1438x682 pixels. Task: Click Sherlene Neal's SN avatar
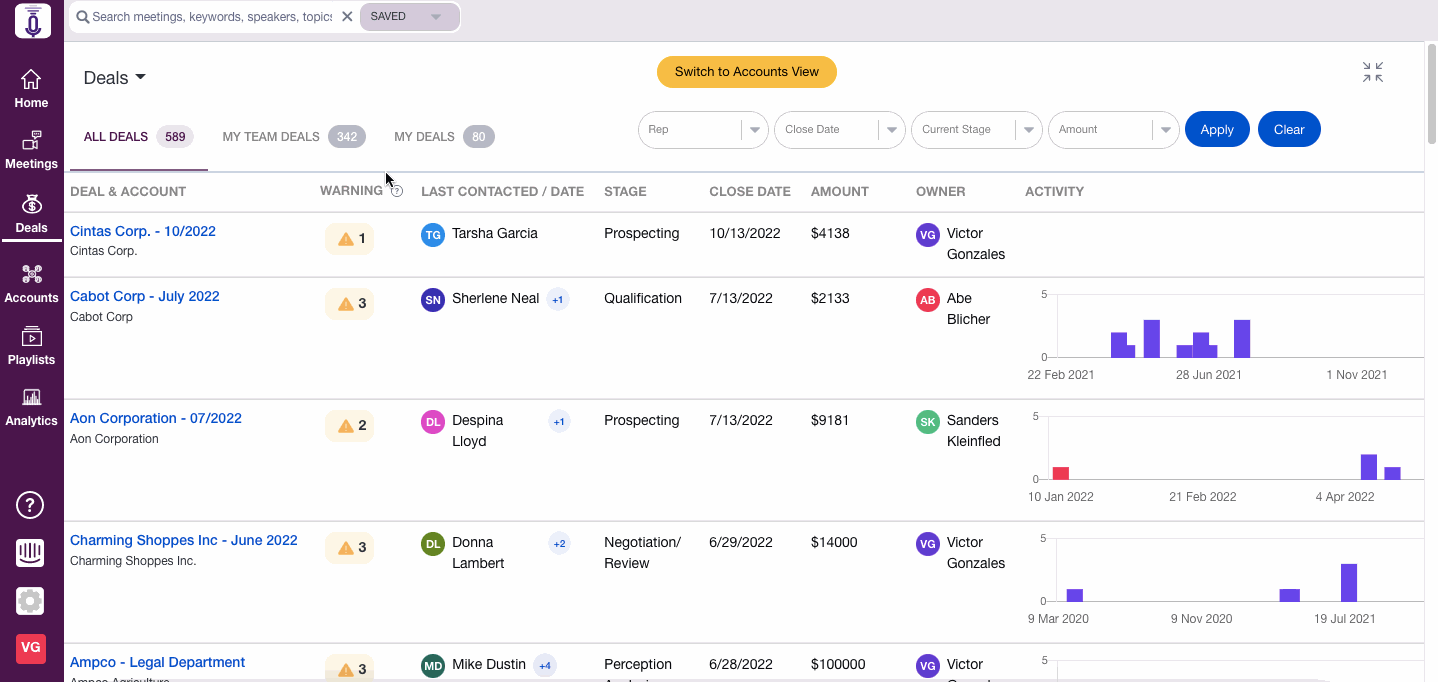433,300
